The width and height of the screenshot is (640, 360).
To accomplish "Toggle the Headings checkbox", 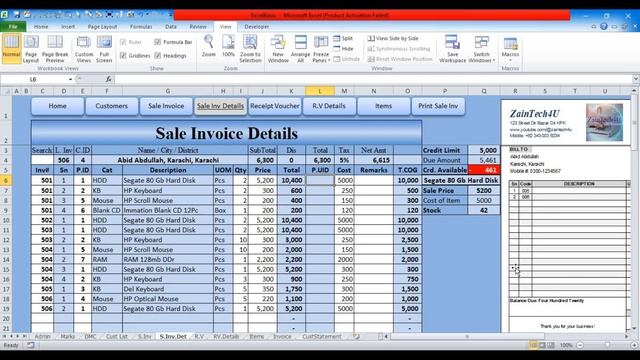I will 158,56.
